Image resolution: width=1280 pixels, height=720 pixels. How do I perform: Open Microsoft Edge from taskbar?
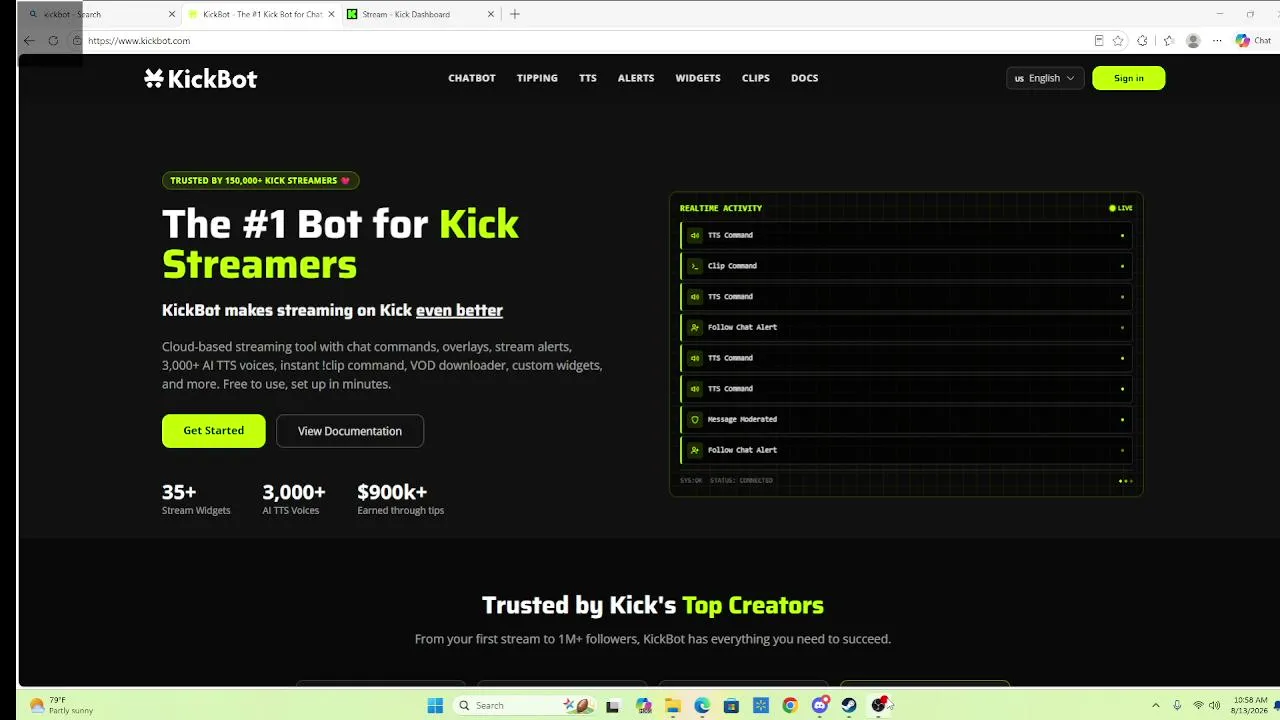tap(702, 705)
